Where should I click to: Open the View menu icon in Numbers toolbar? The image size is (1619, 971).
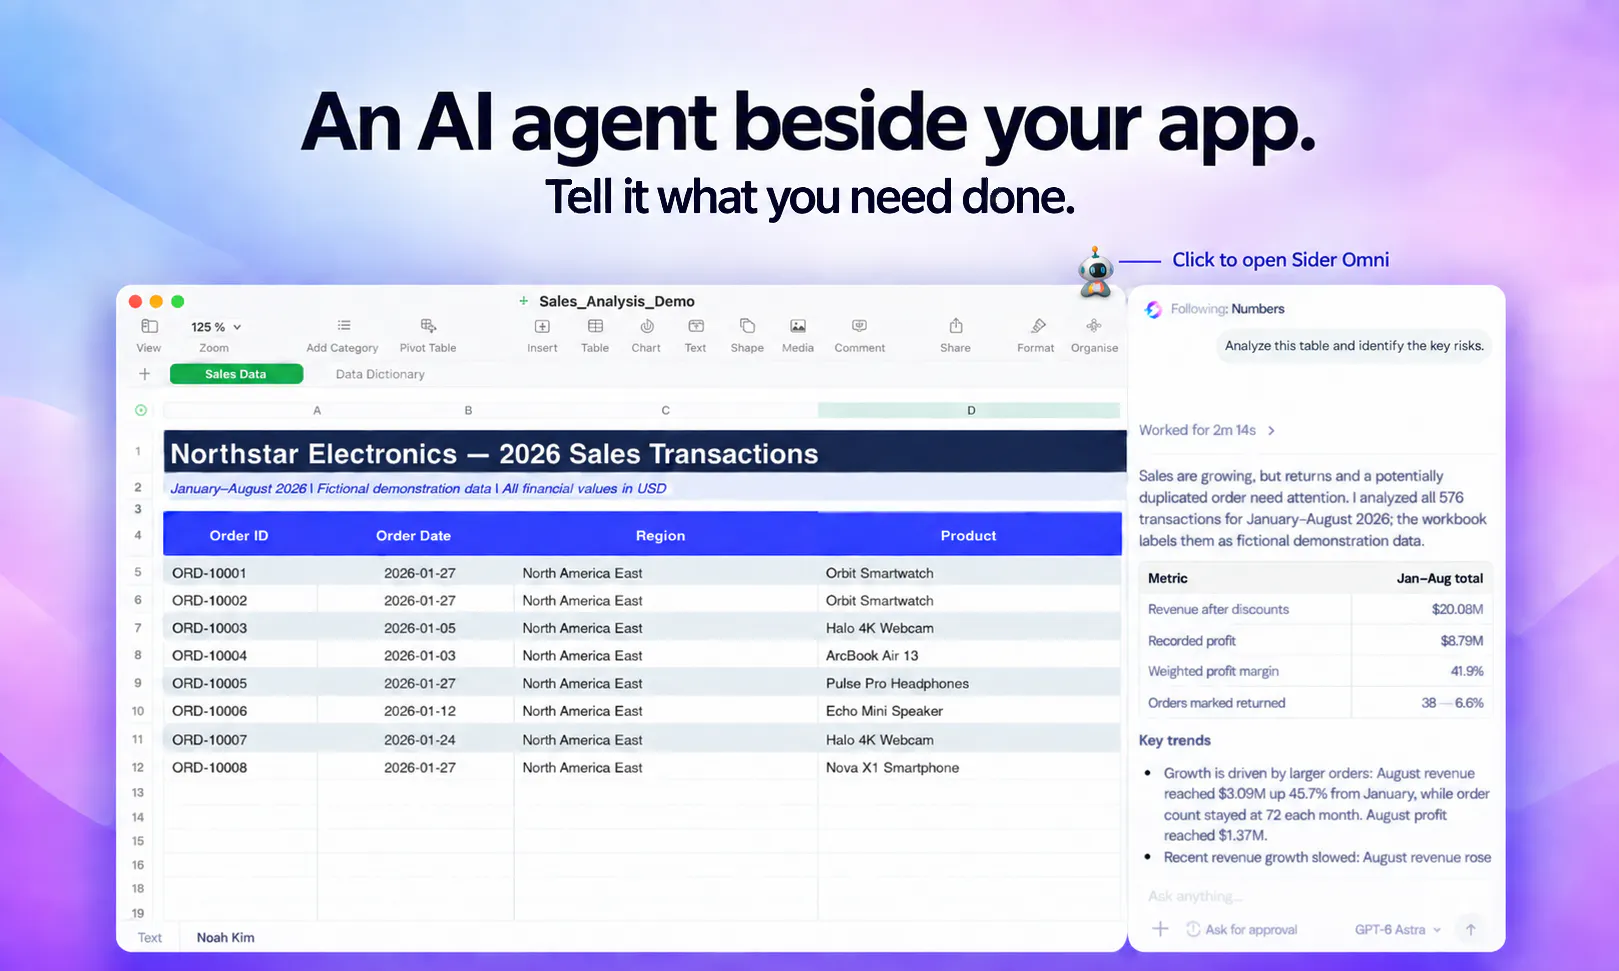pyautogui.click(x=149, y=326)
